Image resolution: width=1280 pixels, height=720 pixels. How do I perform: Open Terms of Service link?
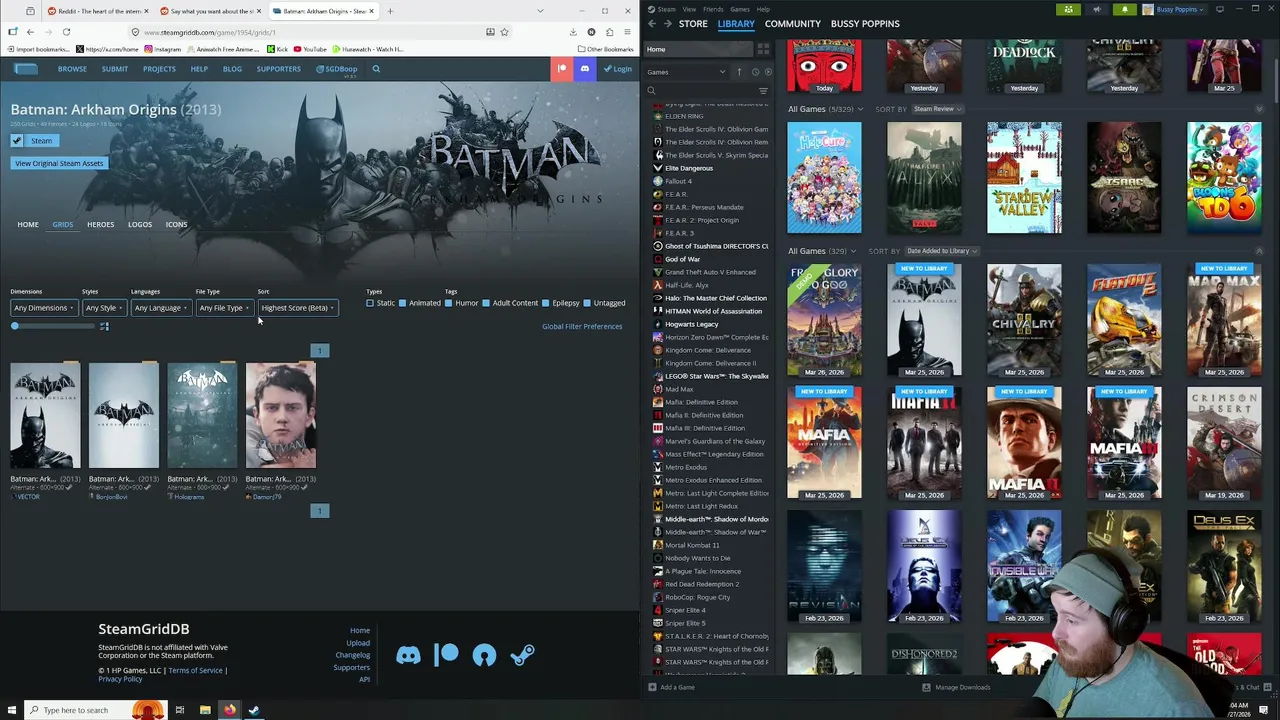point(195,671)
